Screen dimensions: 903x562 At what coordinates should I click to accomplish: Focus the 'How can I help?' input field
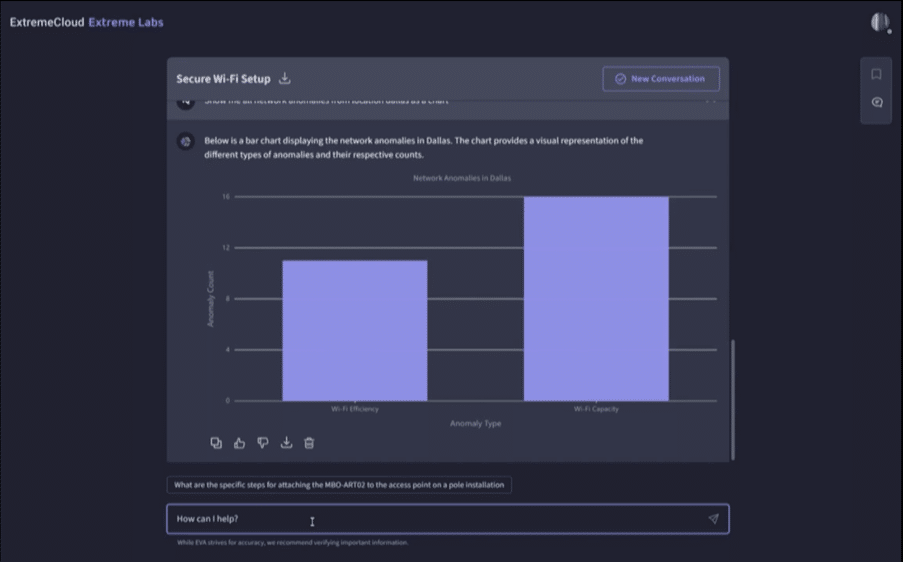click(x=448, y=519)
